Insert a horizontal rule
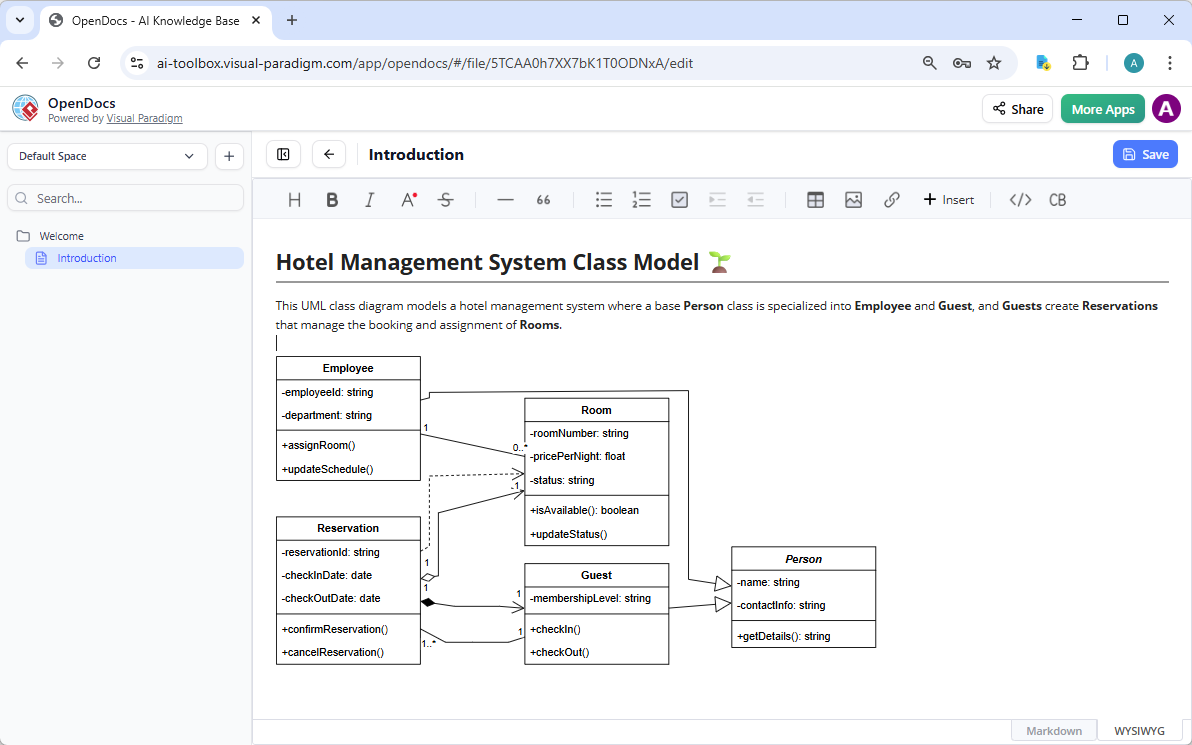This screenshot has height=745, width=1192. (x=505, y=199)
